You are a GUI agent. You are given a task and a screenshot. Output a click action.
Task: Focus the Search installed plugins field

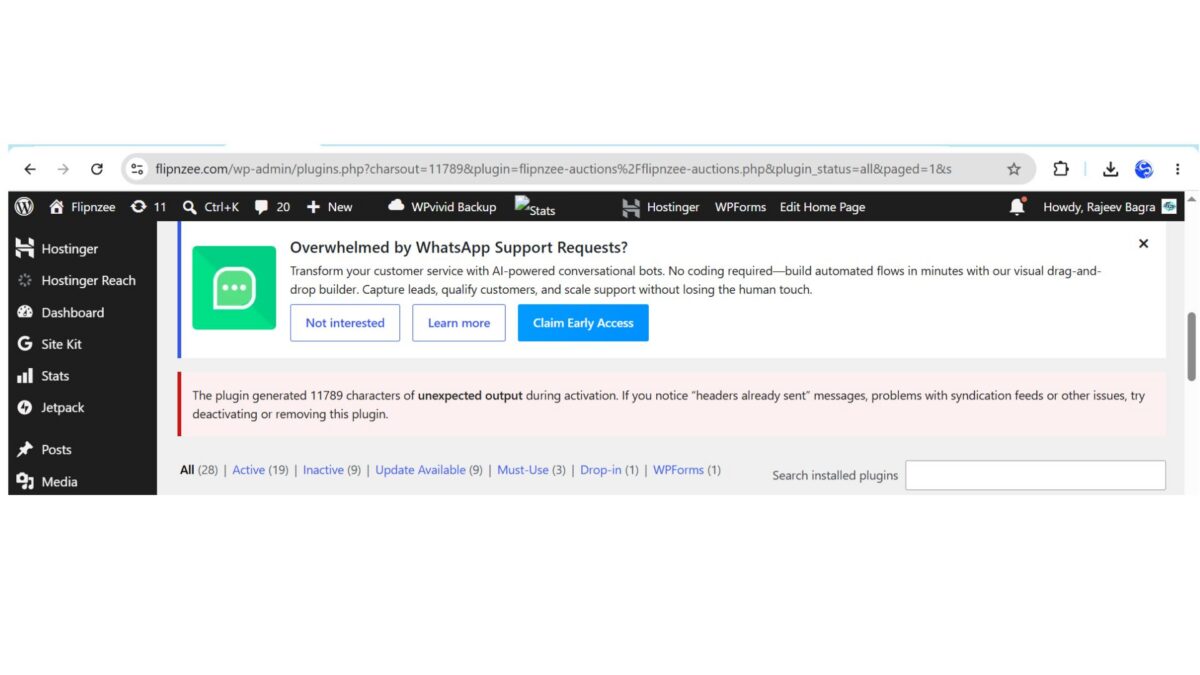(1035, 475)
